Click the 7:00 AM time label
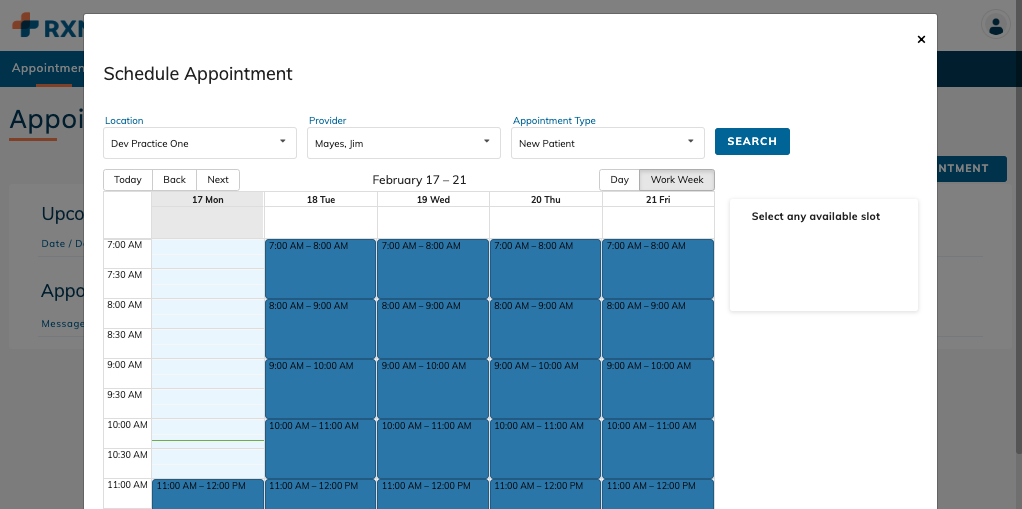The width and height of the screenshot is (1022, 509). click(124, 245)
